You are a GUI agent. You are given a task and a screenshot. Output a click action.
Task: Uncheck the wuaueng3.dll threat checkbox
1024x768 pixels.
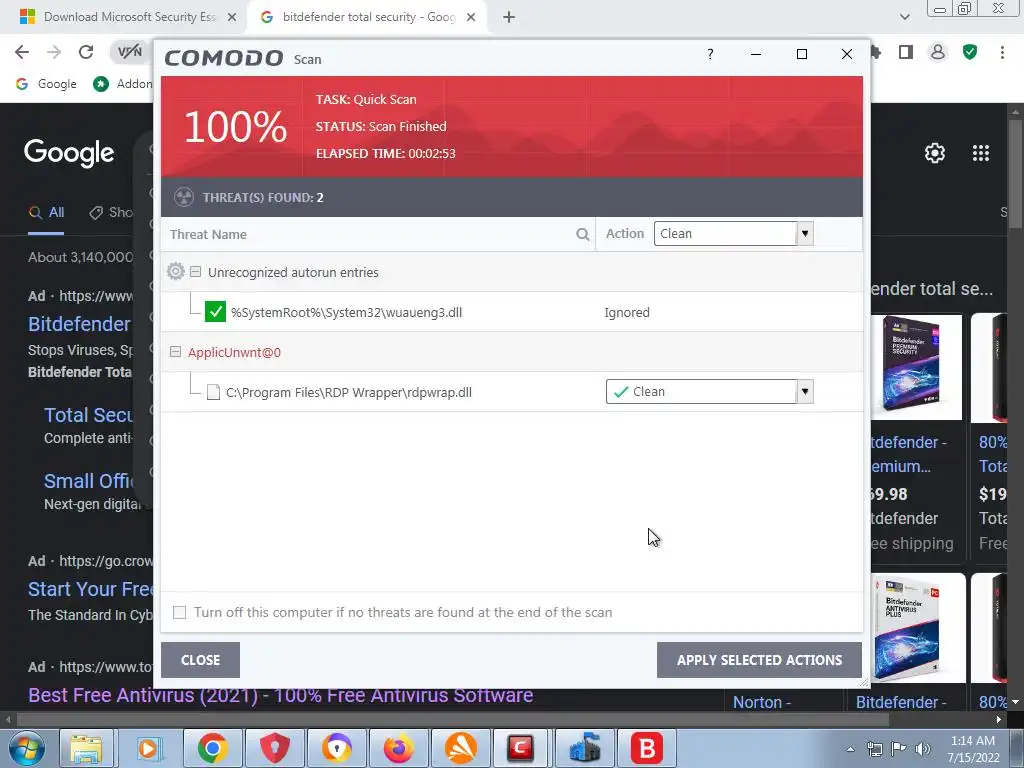[215, 312]
